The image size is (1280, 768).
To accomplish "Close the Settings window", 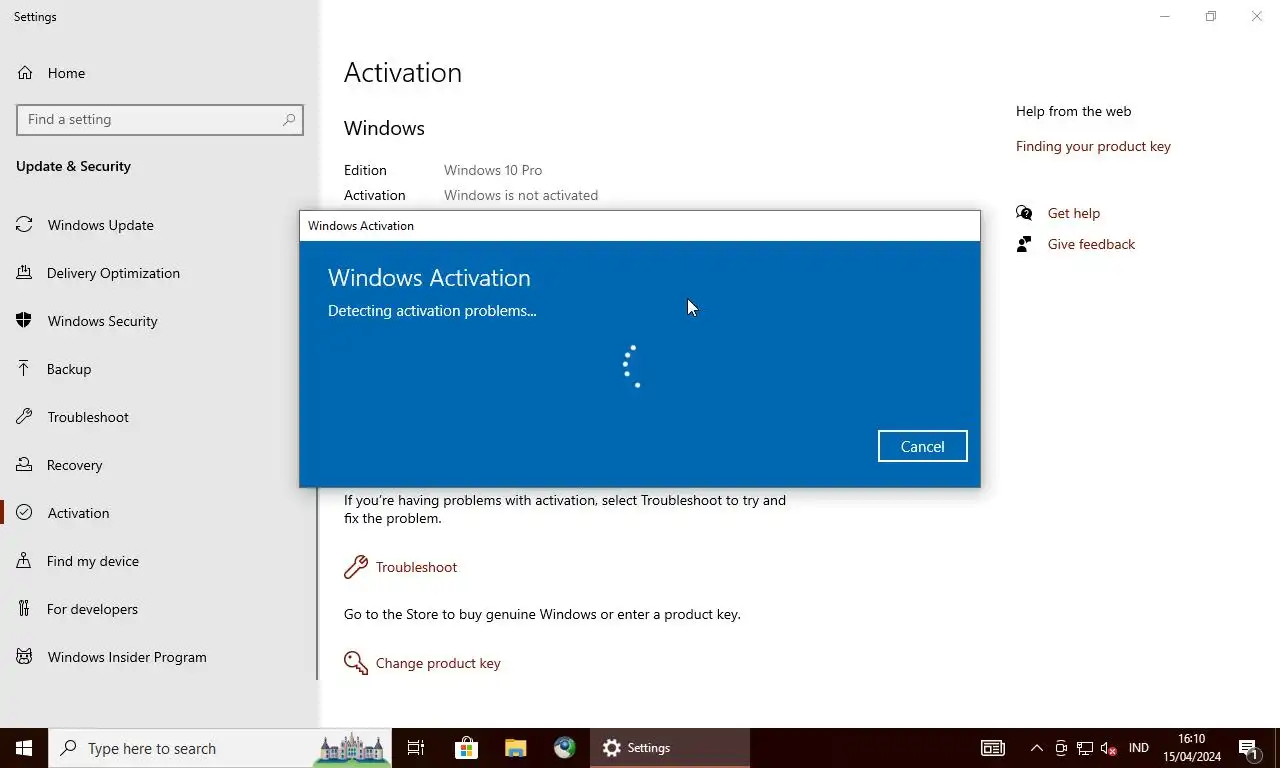I will 1257,17.
